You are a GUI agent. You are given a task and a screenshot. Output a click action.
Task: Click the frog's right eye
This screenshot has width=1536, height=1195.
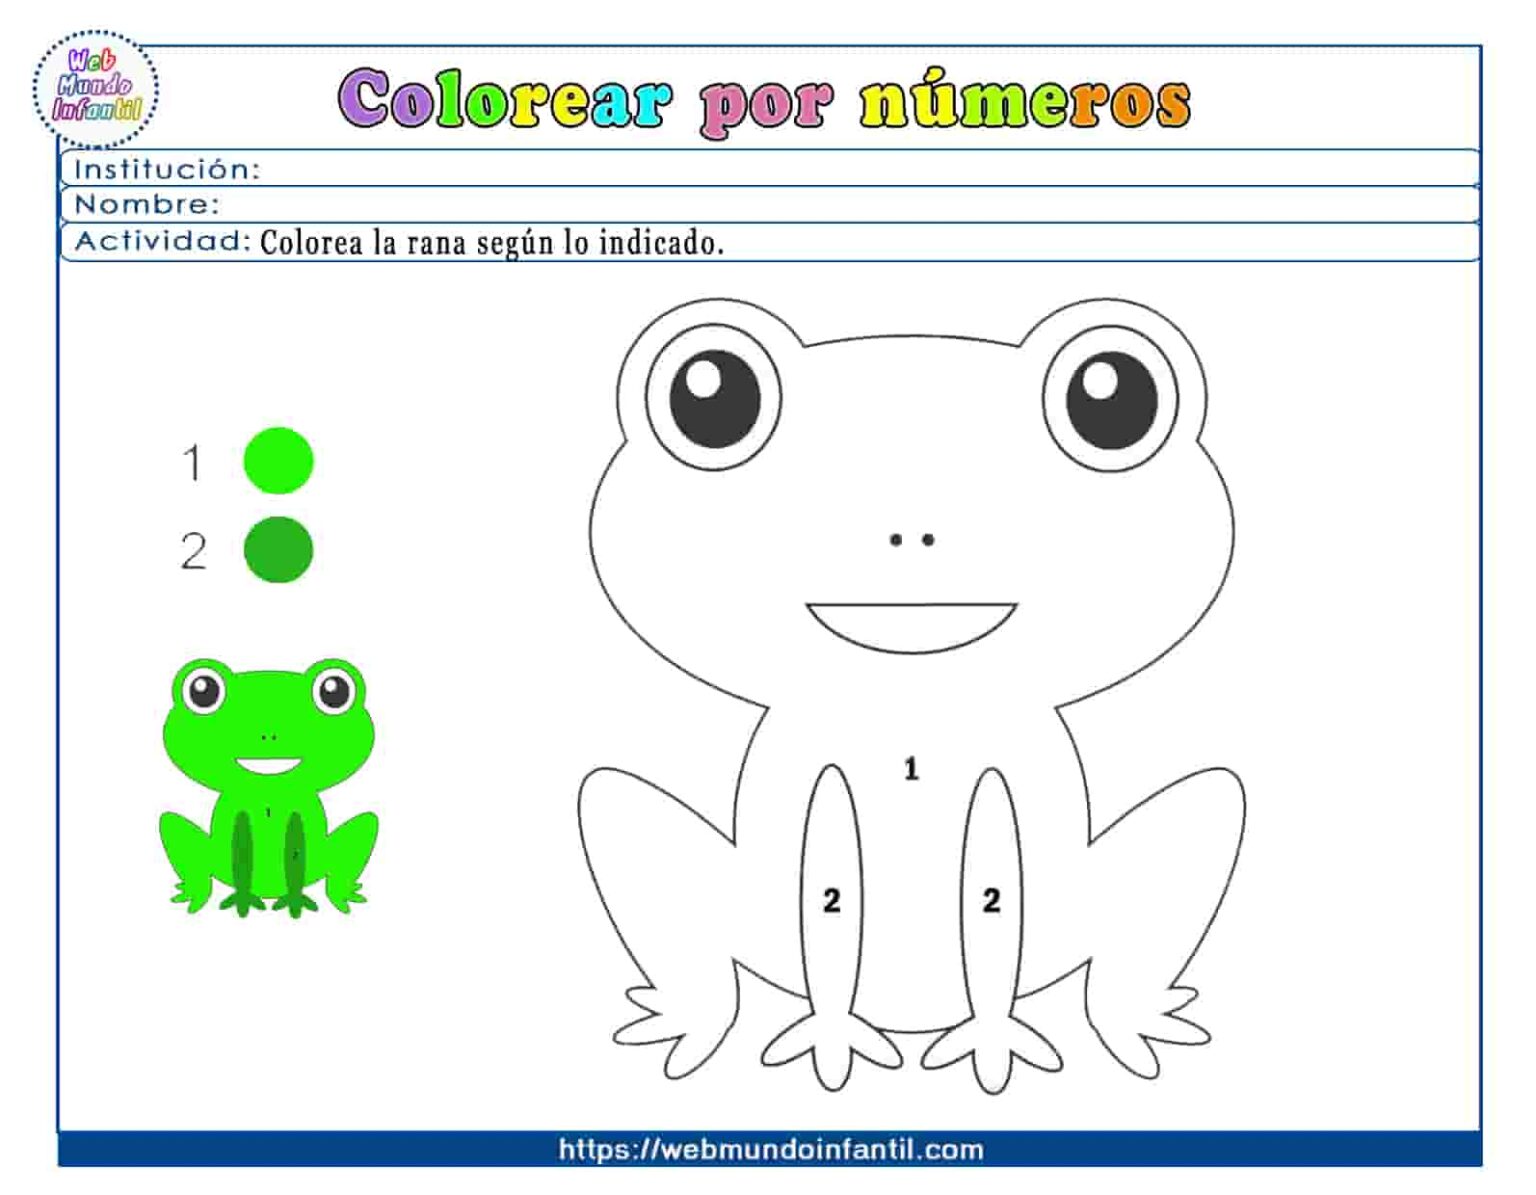point(1113,398)
